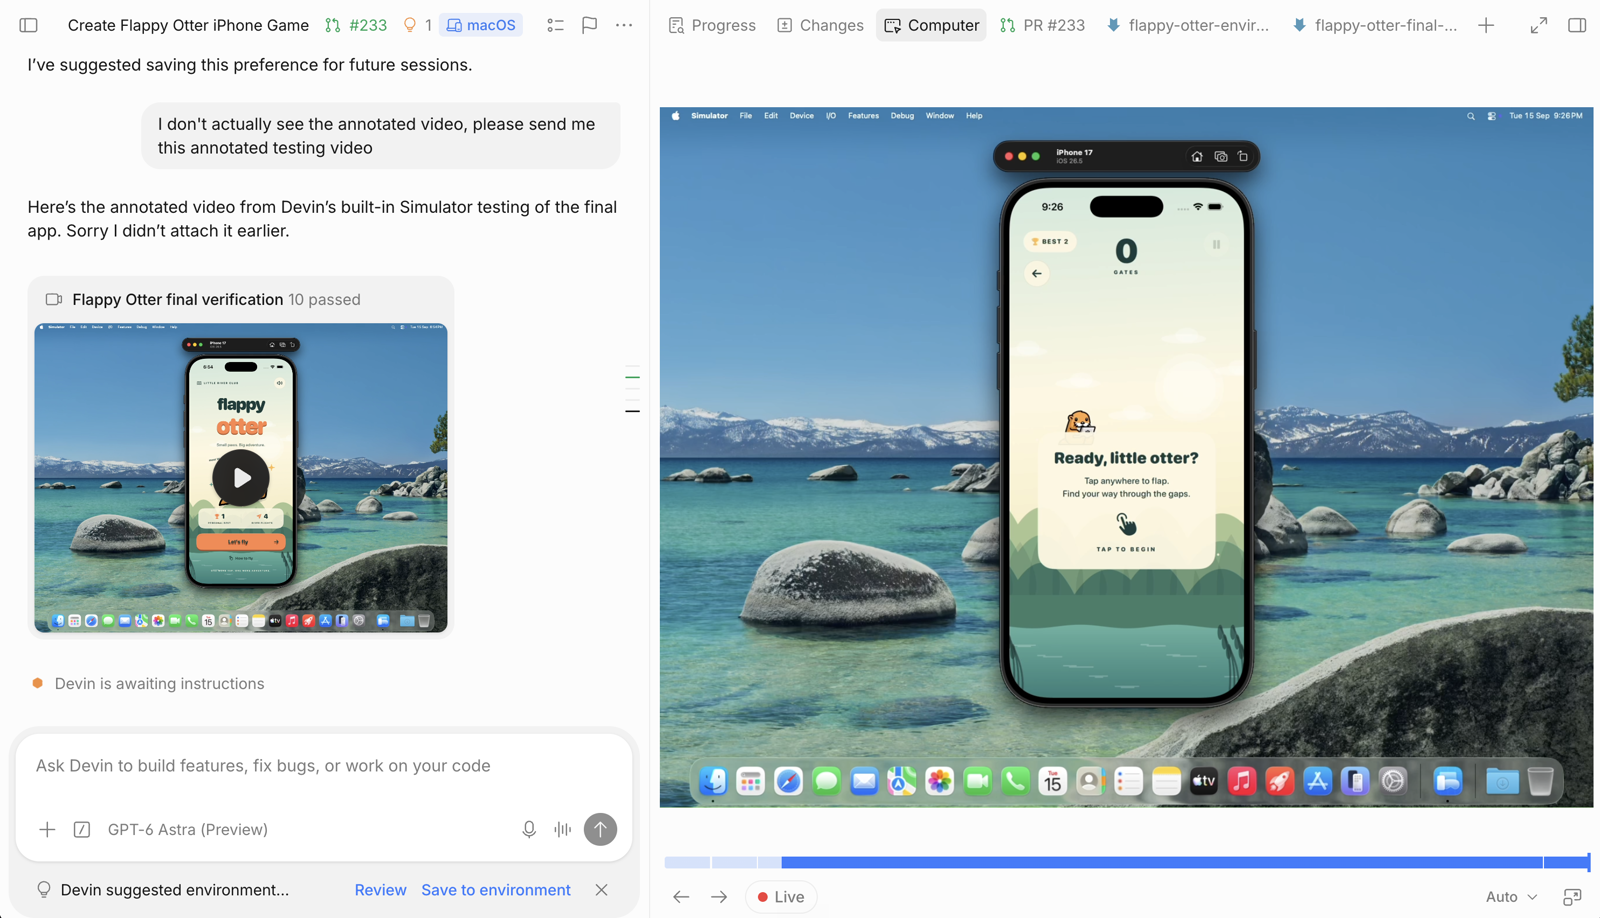Open the Features menu in Simulator
The width and height of the screenshot is (1600, 918).
(863, 116)
